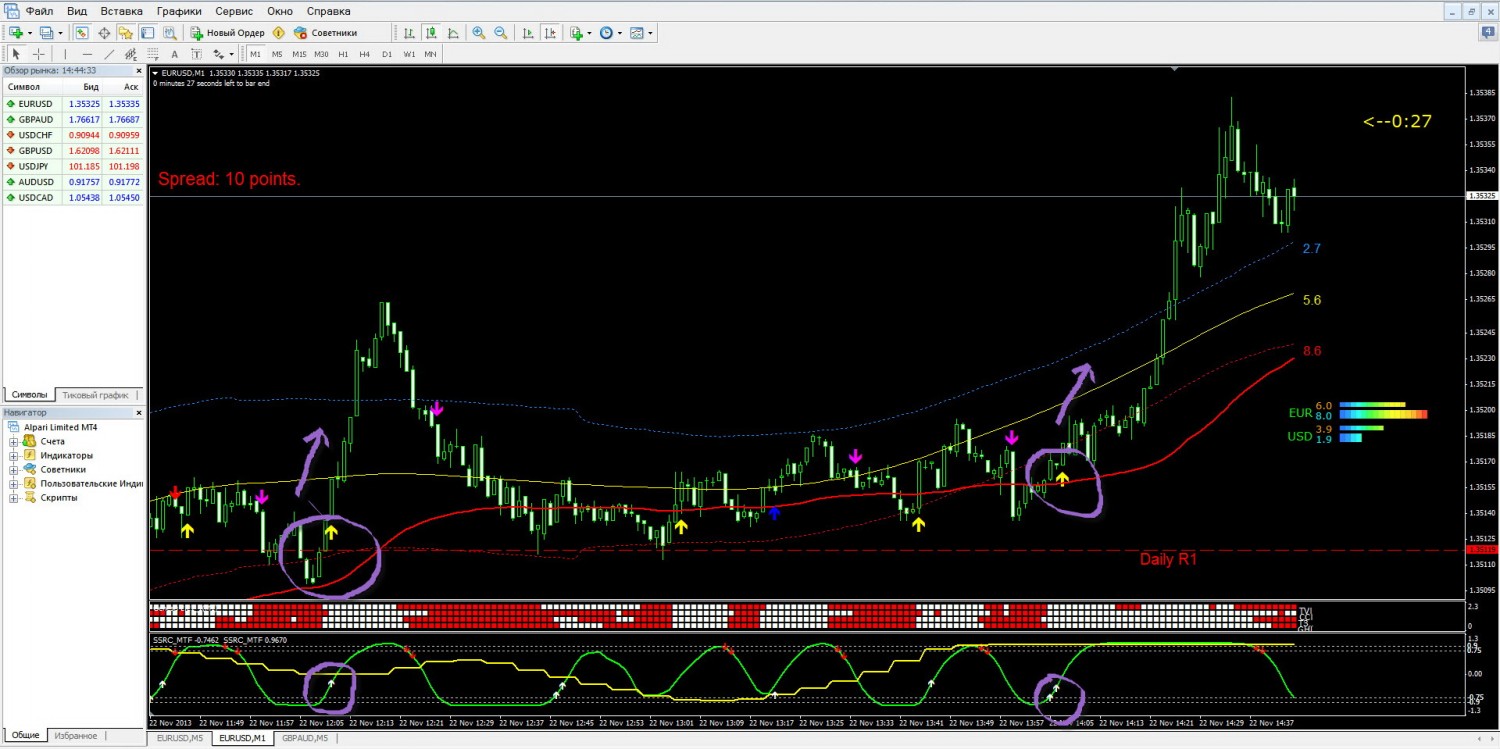The height and width of the screenshot is (749, 1500).
Task: Click the Советники toolbar button
Action: 326,33
